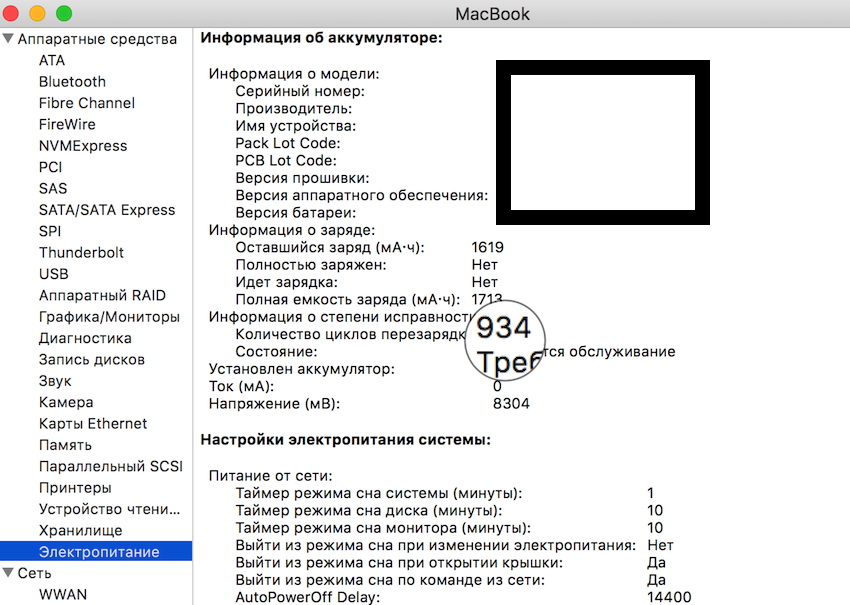This screenshot has height=605, width=850.
Task: Select Камера in the sidebar
Action: (x=66, y=402)
